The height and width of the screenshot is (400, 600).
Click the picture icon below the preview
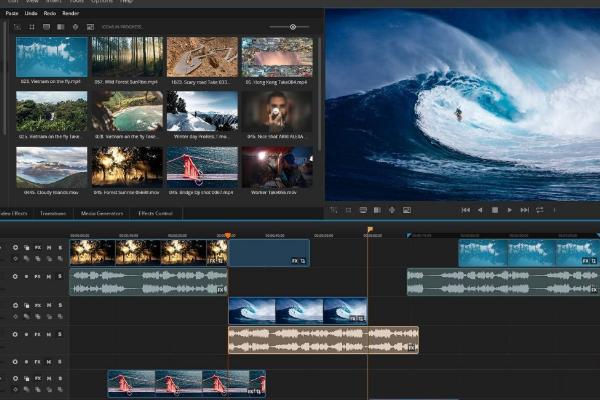407,210
